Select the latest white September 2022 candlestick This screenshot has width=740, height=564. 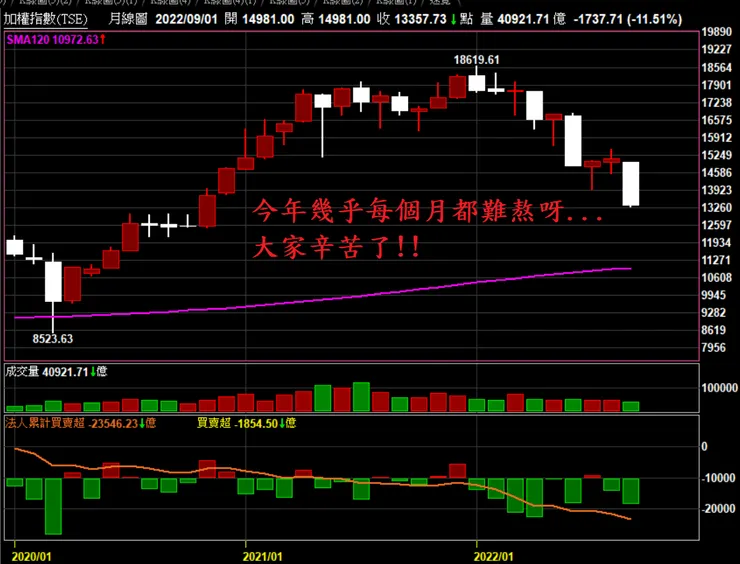(631, 184)
